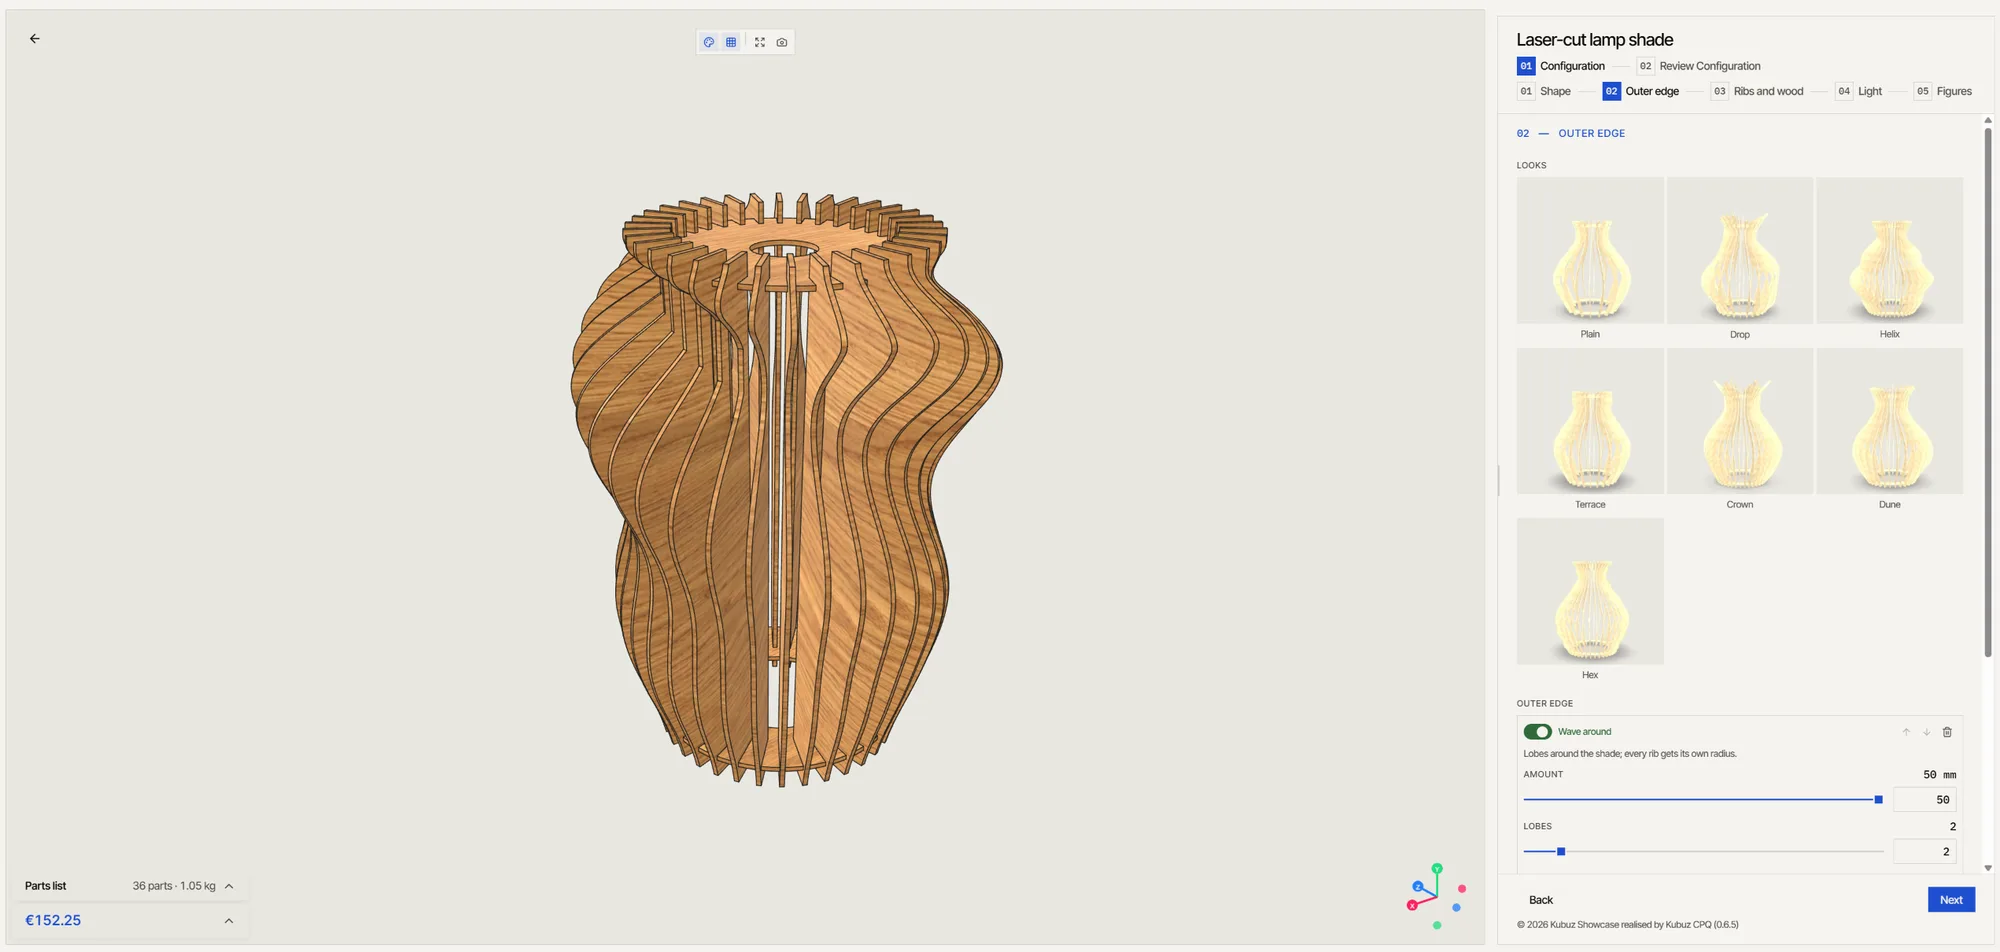This screenshot has width=2000, height=952.
Task: Go back using the top-left arrow
Action: point(35,39)
